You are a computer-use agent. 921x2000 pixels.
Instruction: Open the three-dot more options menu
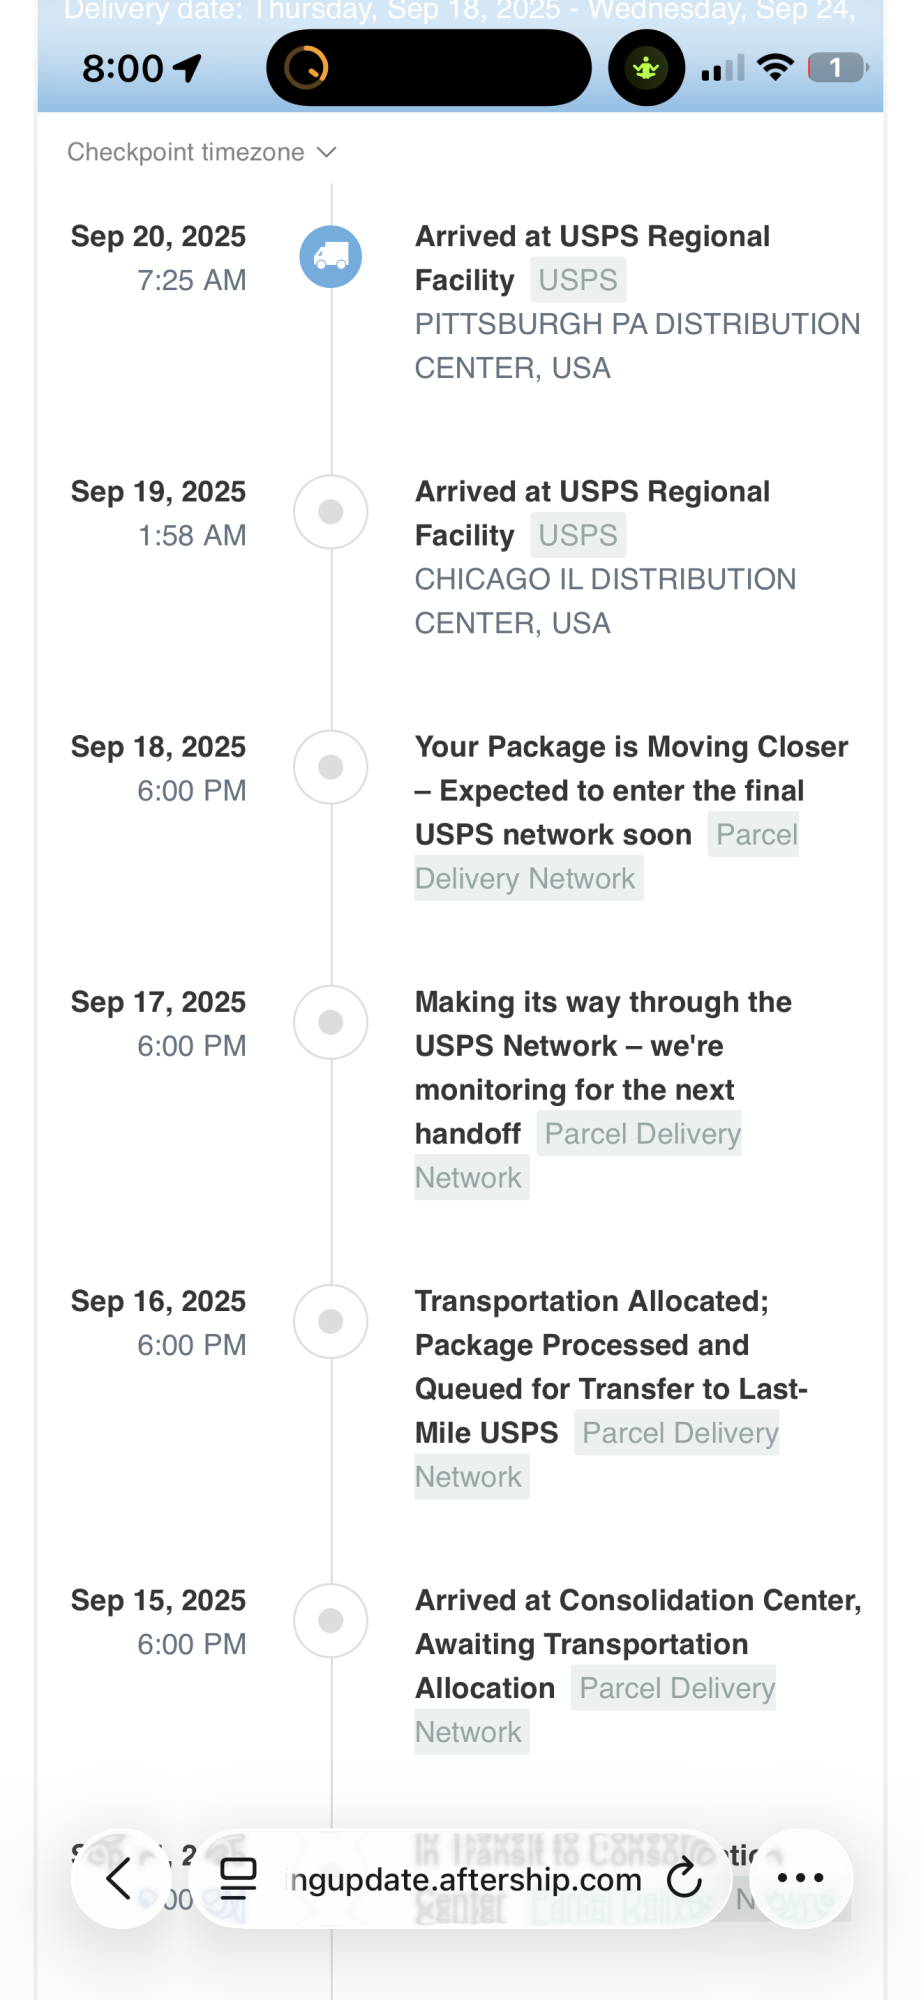(800, 1878)
